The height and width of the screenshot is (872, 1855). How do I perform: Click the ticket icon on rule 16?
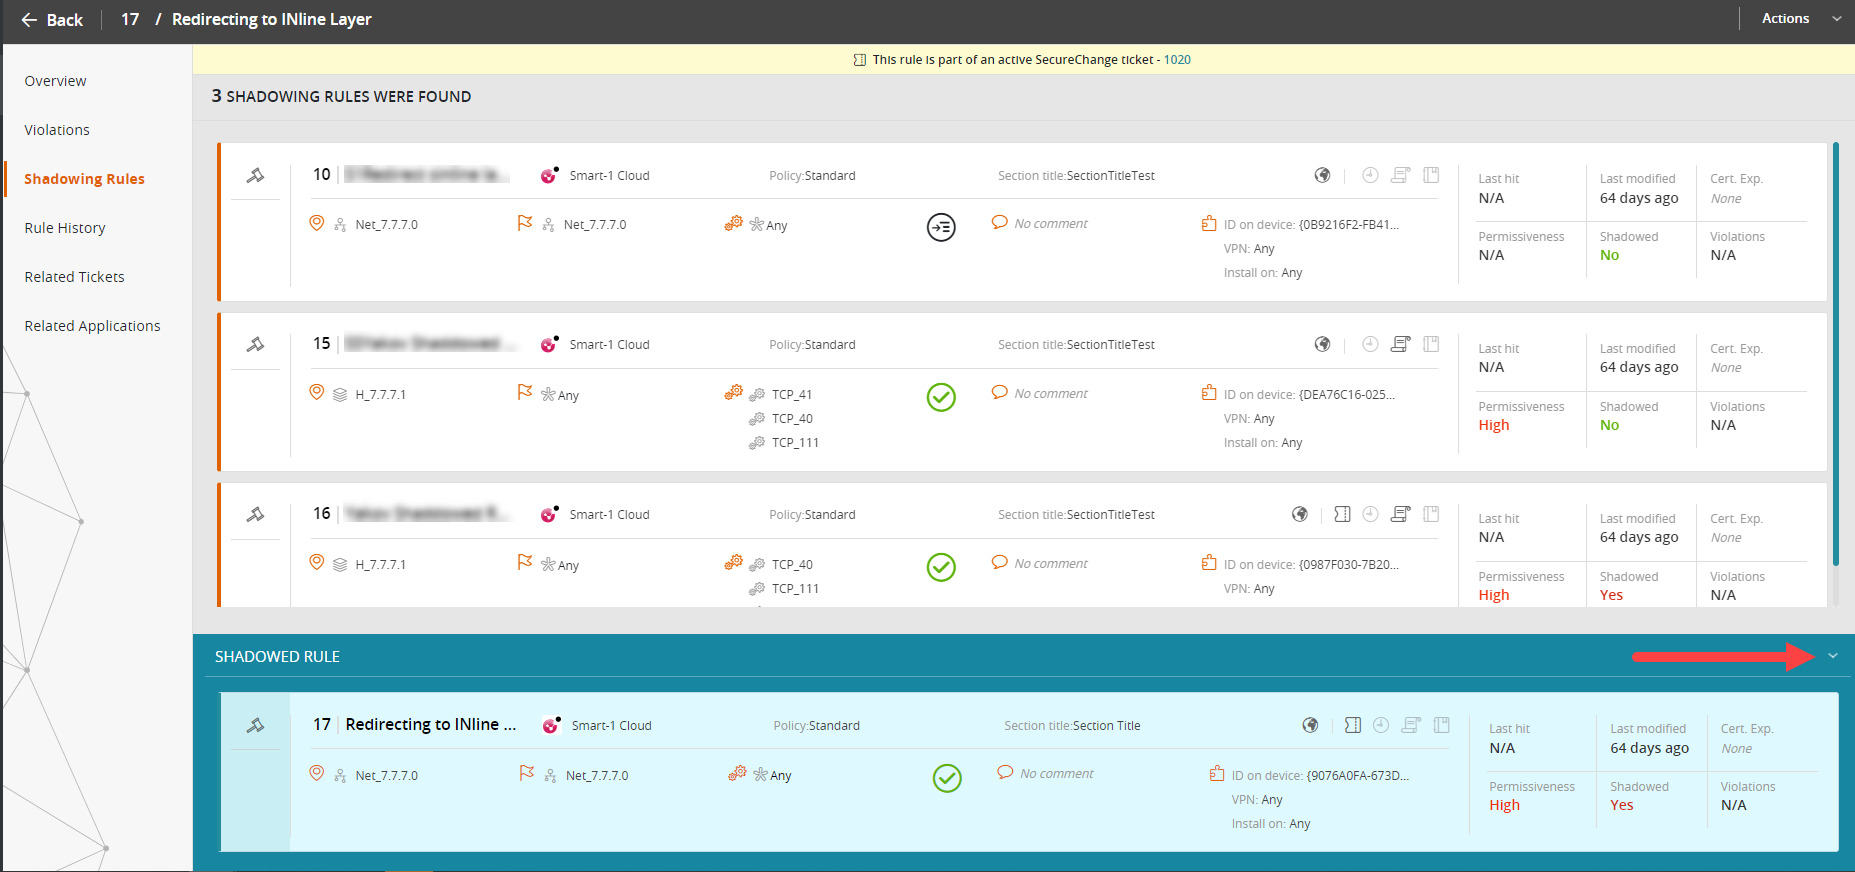pyautogui.click(x=1342, y=514)
